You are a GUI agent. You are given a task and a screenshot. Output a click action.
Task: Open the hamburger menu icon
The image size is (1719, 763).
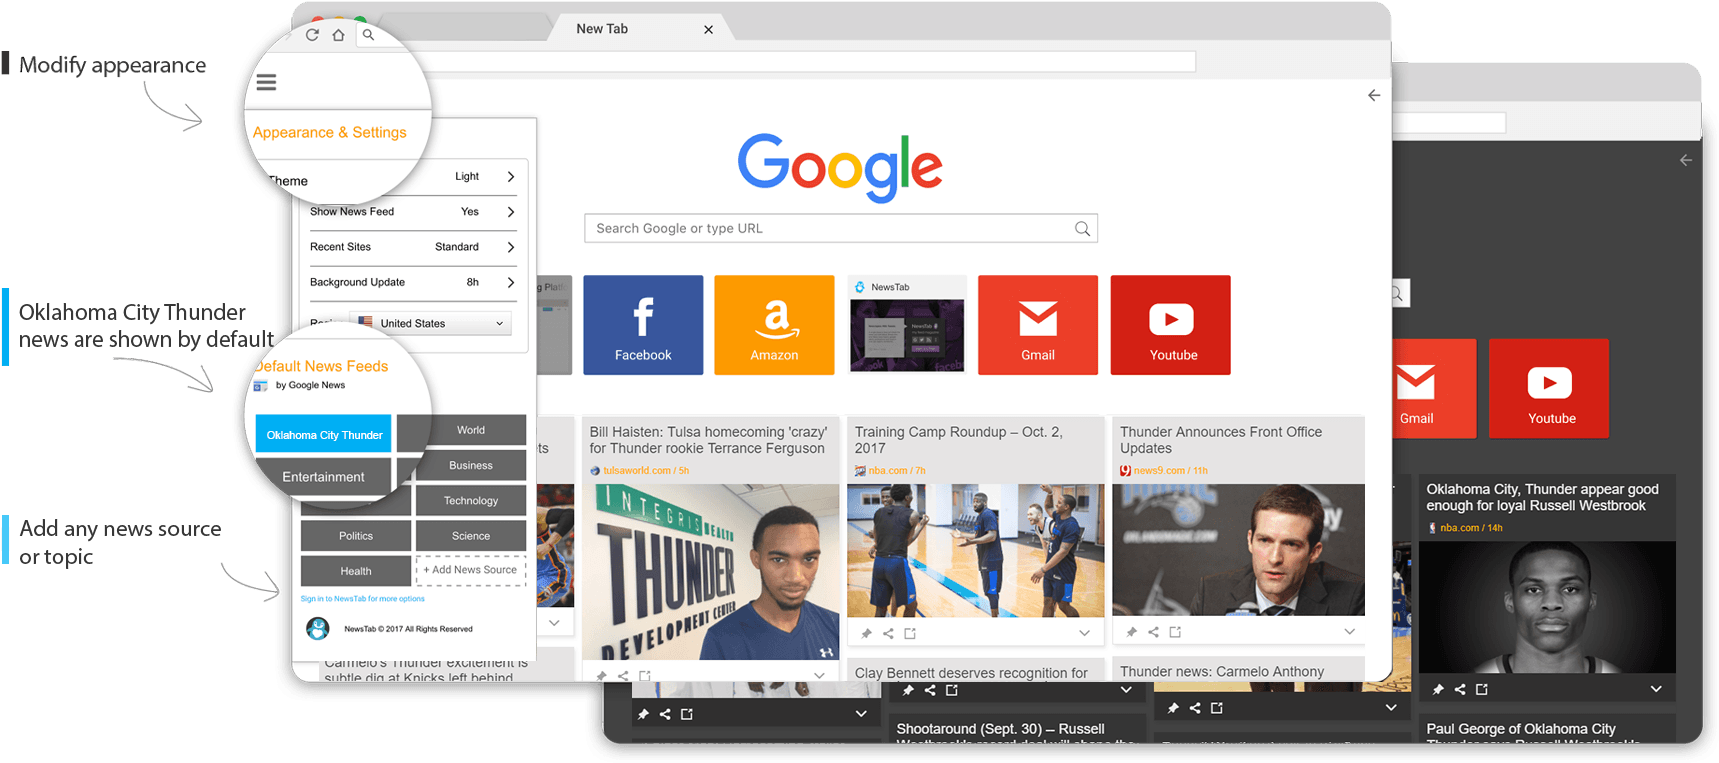pyautogui.click(x=266, y=82)
